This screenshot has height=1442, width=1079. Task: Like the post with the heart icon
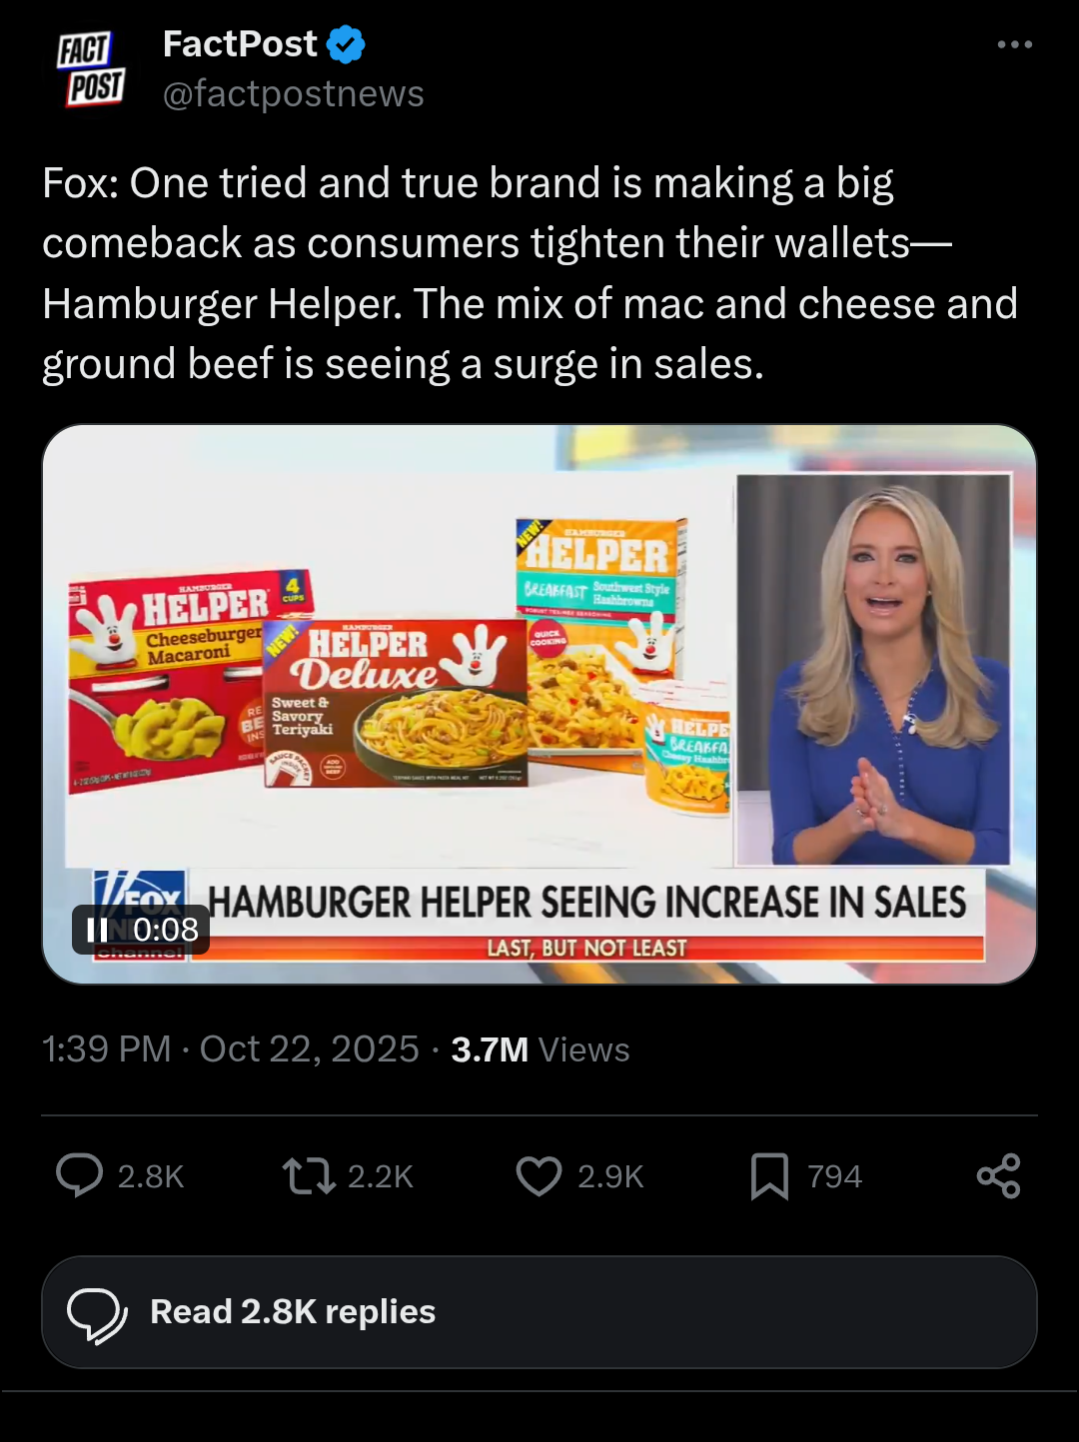click(539, 1176)
